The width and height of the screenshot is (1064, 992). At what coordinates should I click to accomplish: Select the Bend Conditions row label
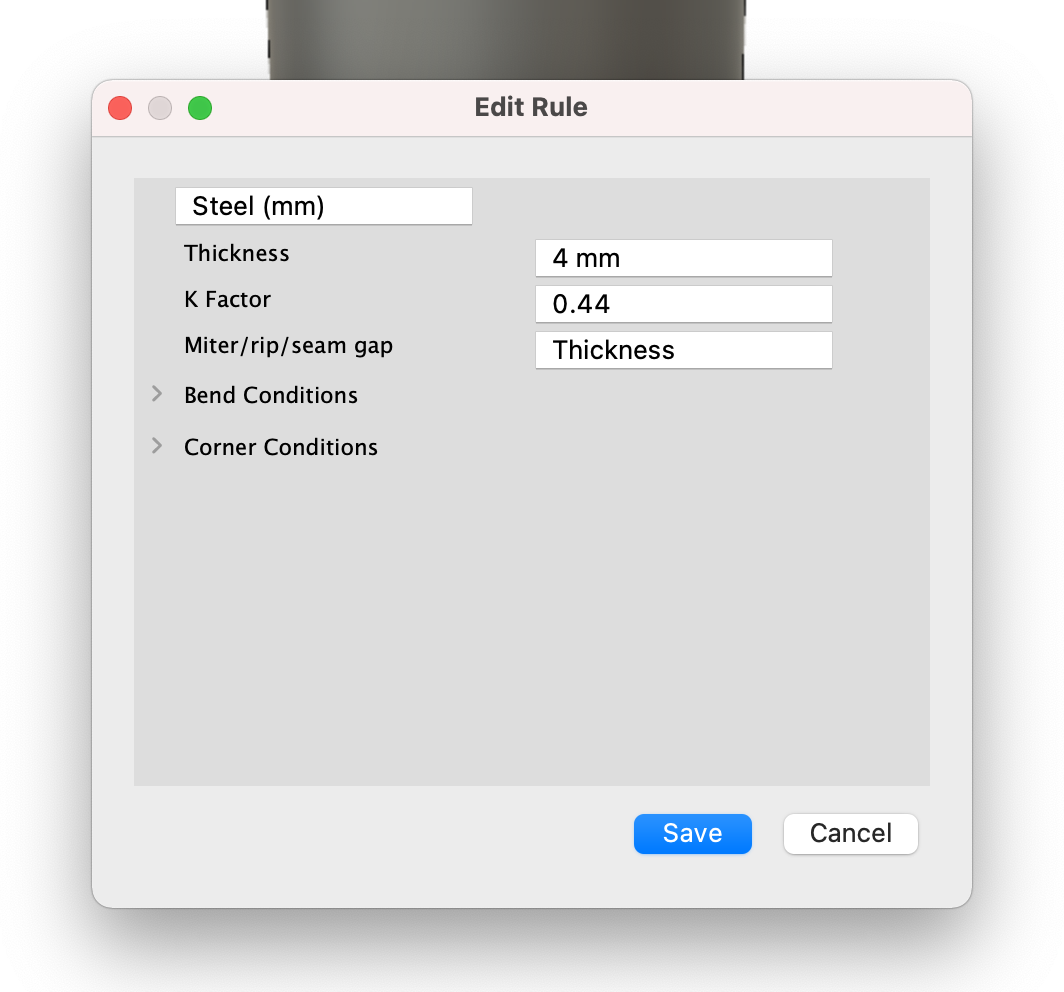271,395
